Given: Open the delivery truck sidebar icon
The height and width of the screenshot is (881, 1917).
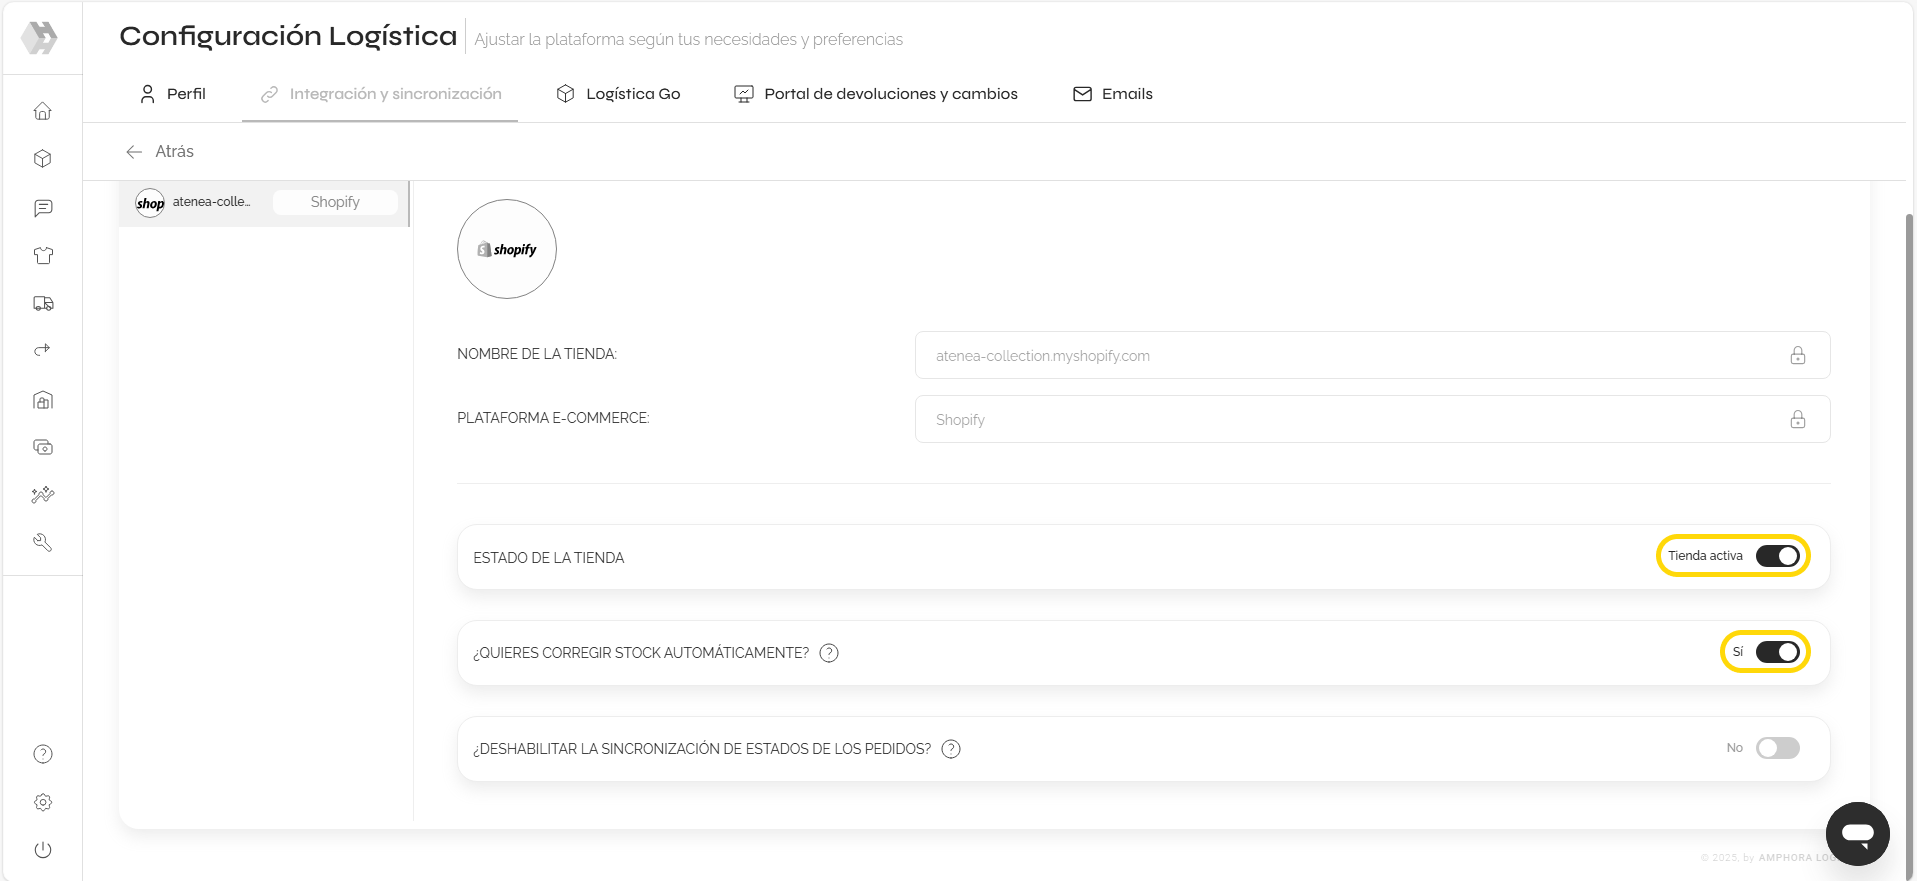Looking at the screenshot, I should [42, 303].
